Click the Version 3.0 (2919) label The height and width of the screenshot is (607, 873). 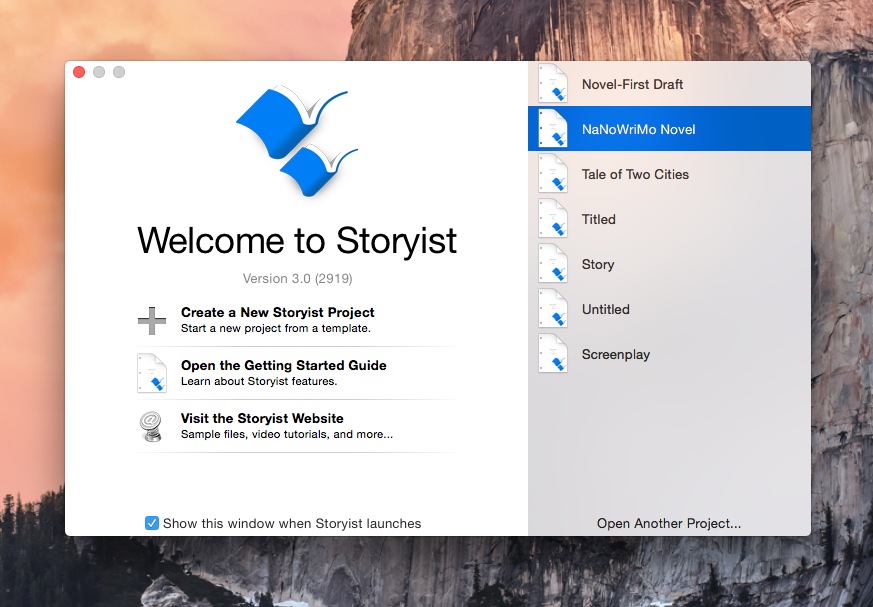[x=297, y=278]
